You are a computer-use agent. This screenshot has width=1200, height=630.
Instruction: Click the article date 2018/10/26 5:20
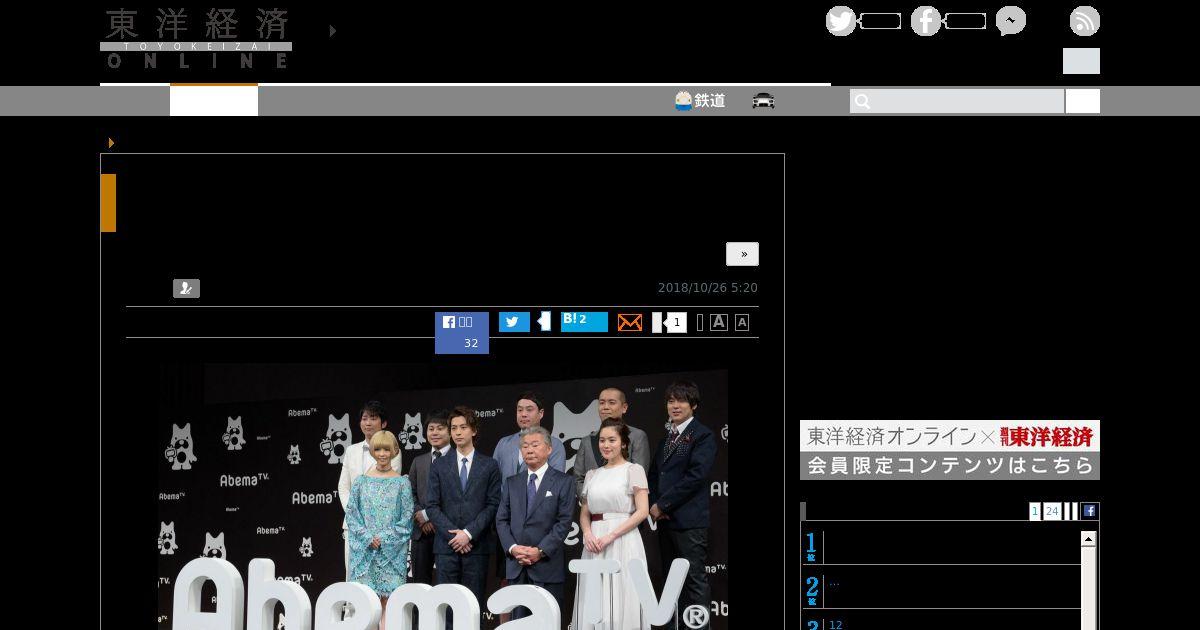[708, 288]
